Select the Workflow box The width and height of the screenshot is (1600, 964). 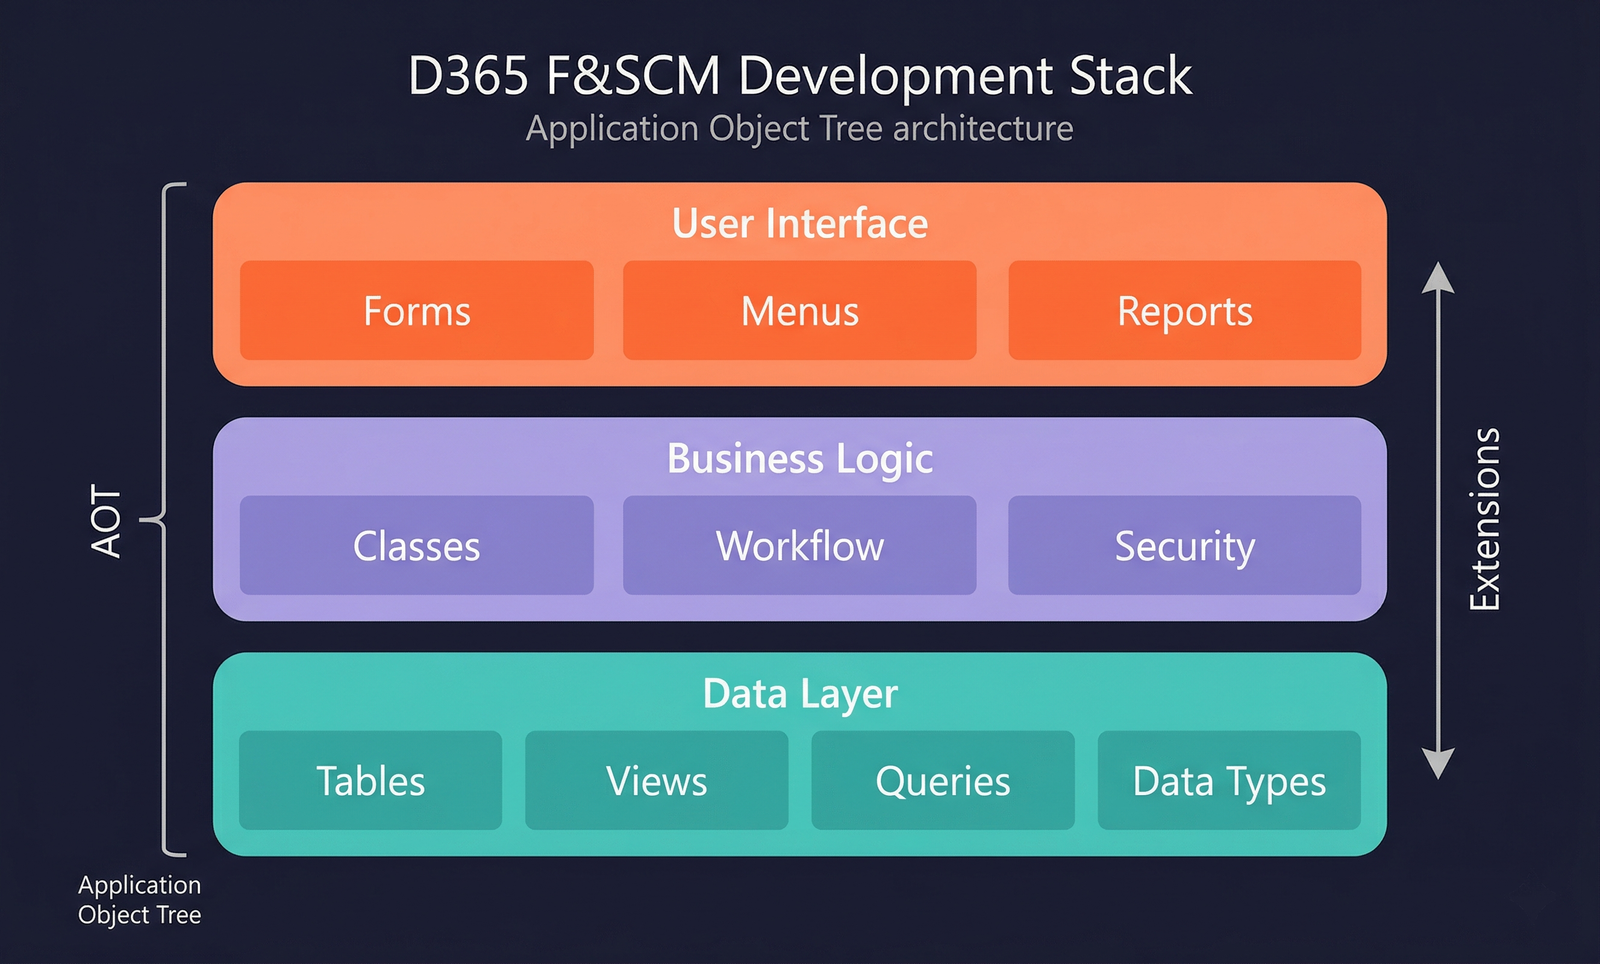point(800,546)
